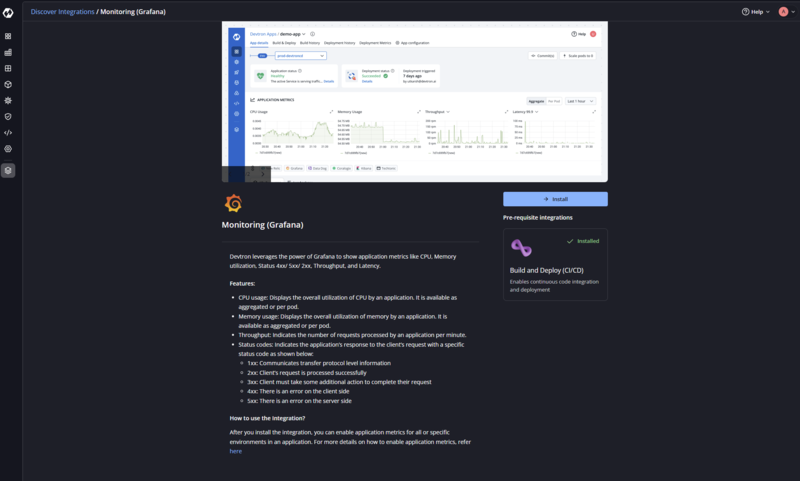Click the 'Devtron leverages the power of Grafana' paragraph
800x481 pixels.
pyautogui.click(x=343, y=261)
